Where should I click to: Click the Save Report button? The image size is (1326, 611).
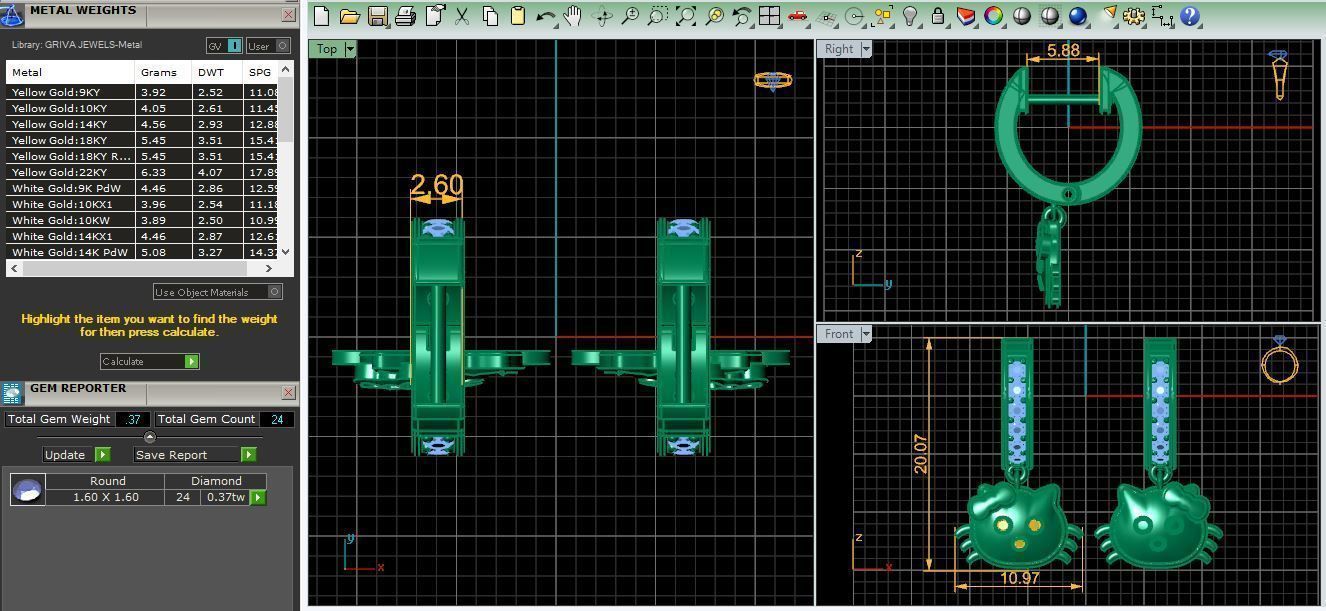point(195,454)
